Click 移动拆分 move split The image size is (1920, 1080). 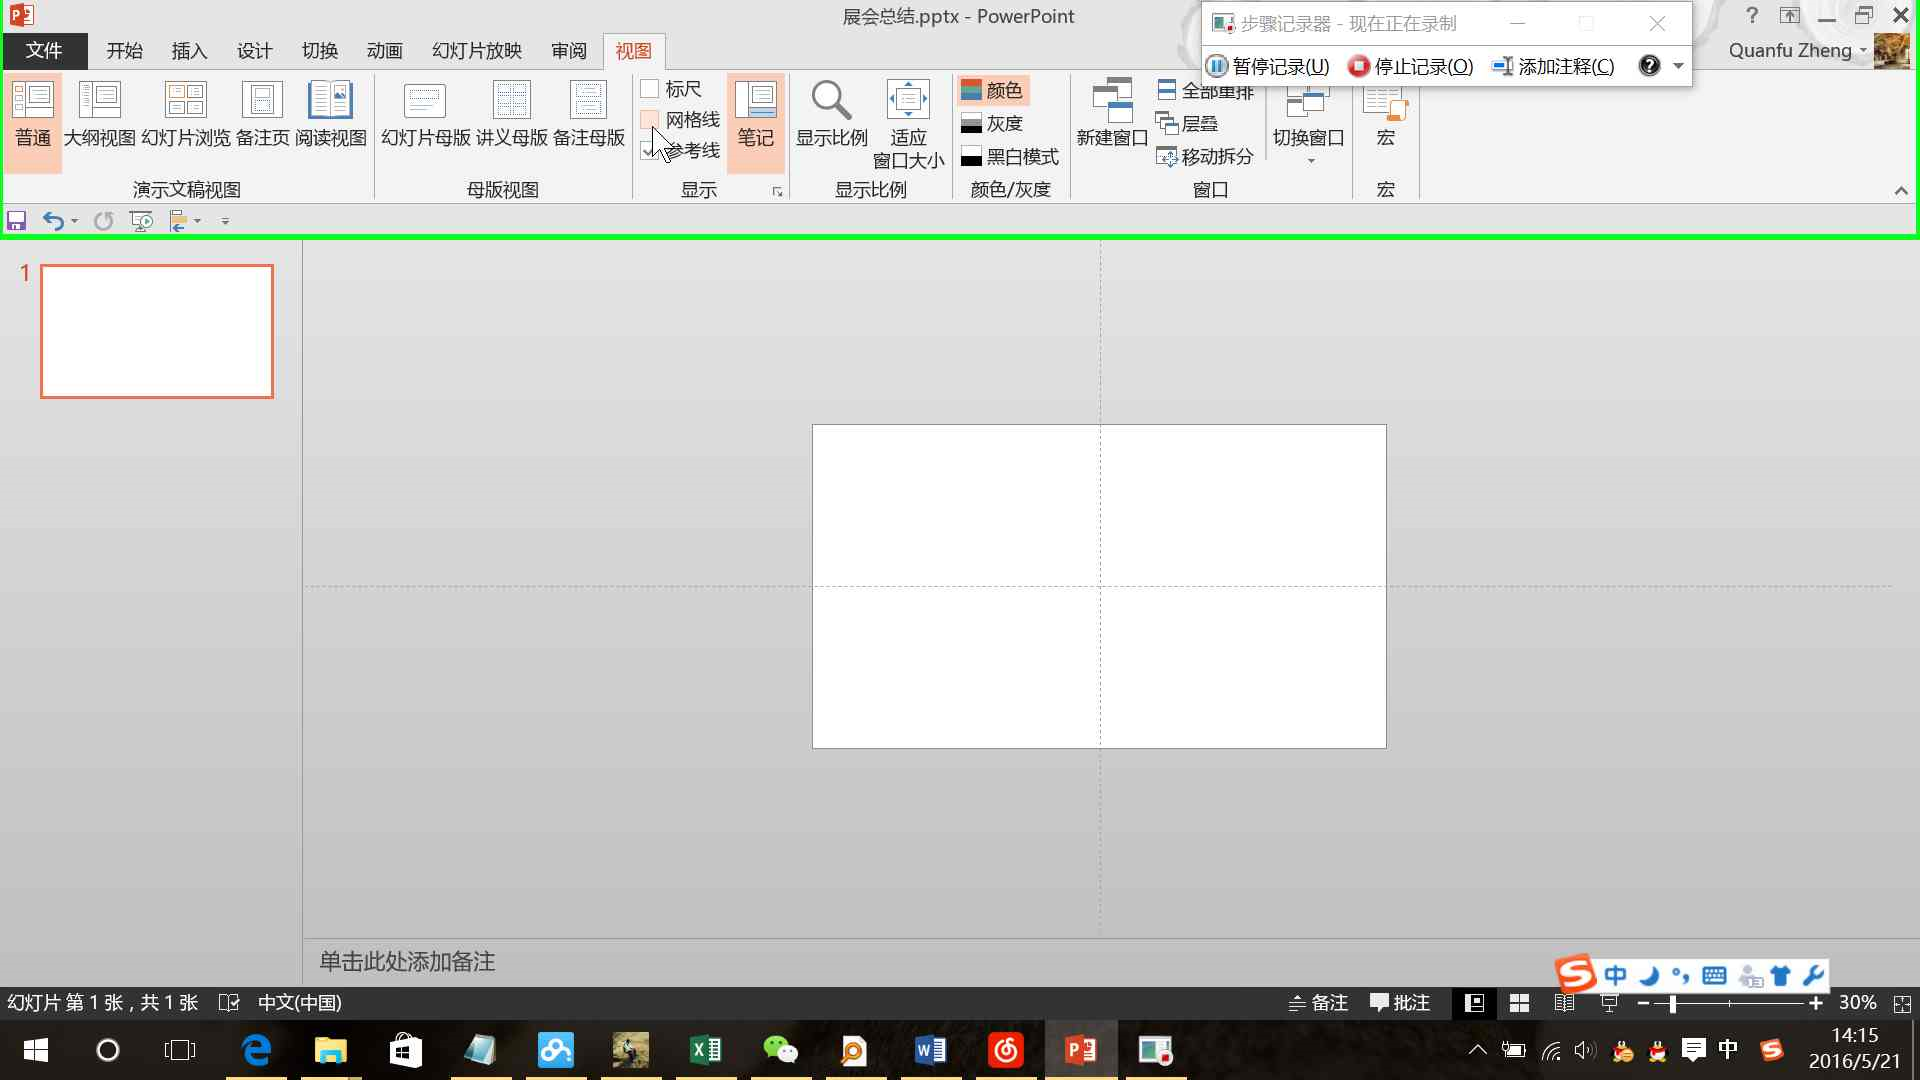tap(1204, 157)
